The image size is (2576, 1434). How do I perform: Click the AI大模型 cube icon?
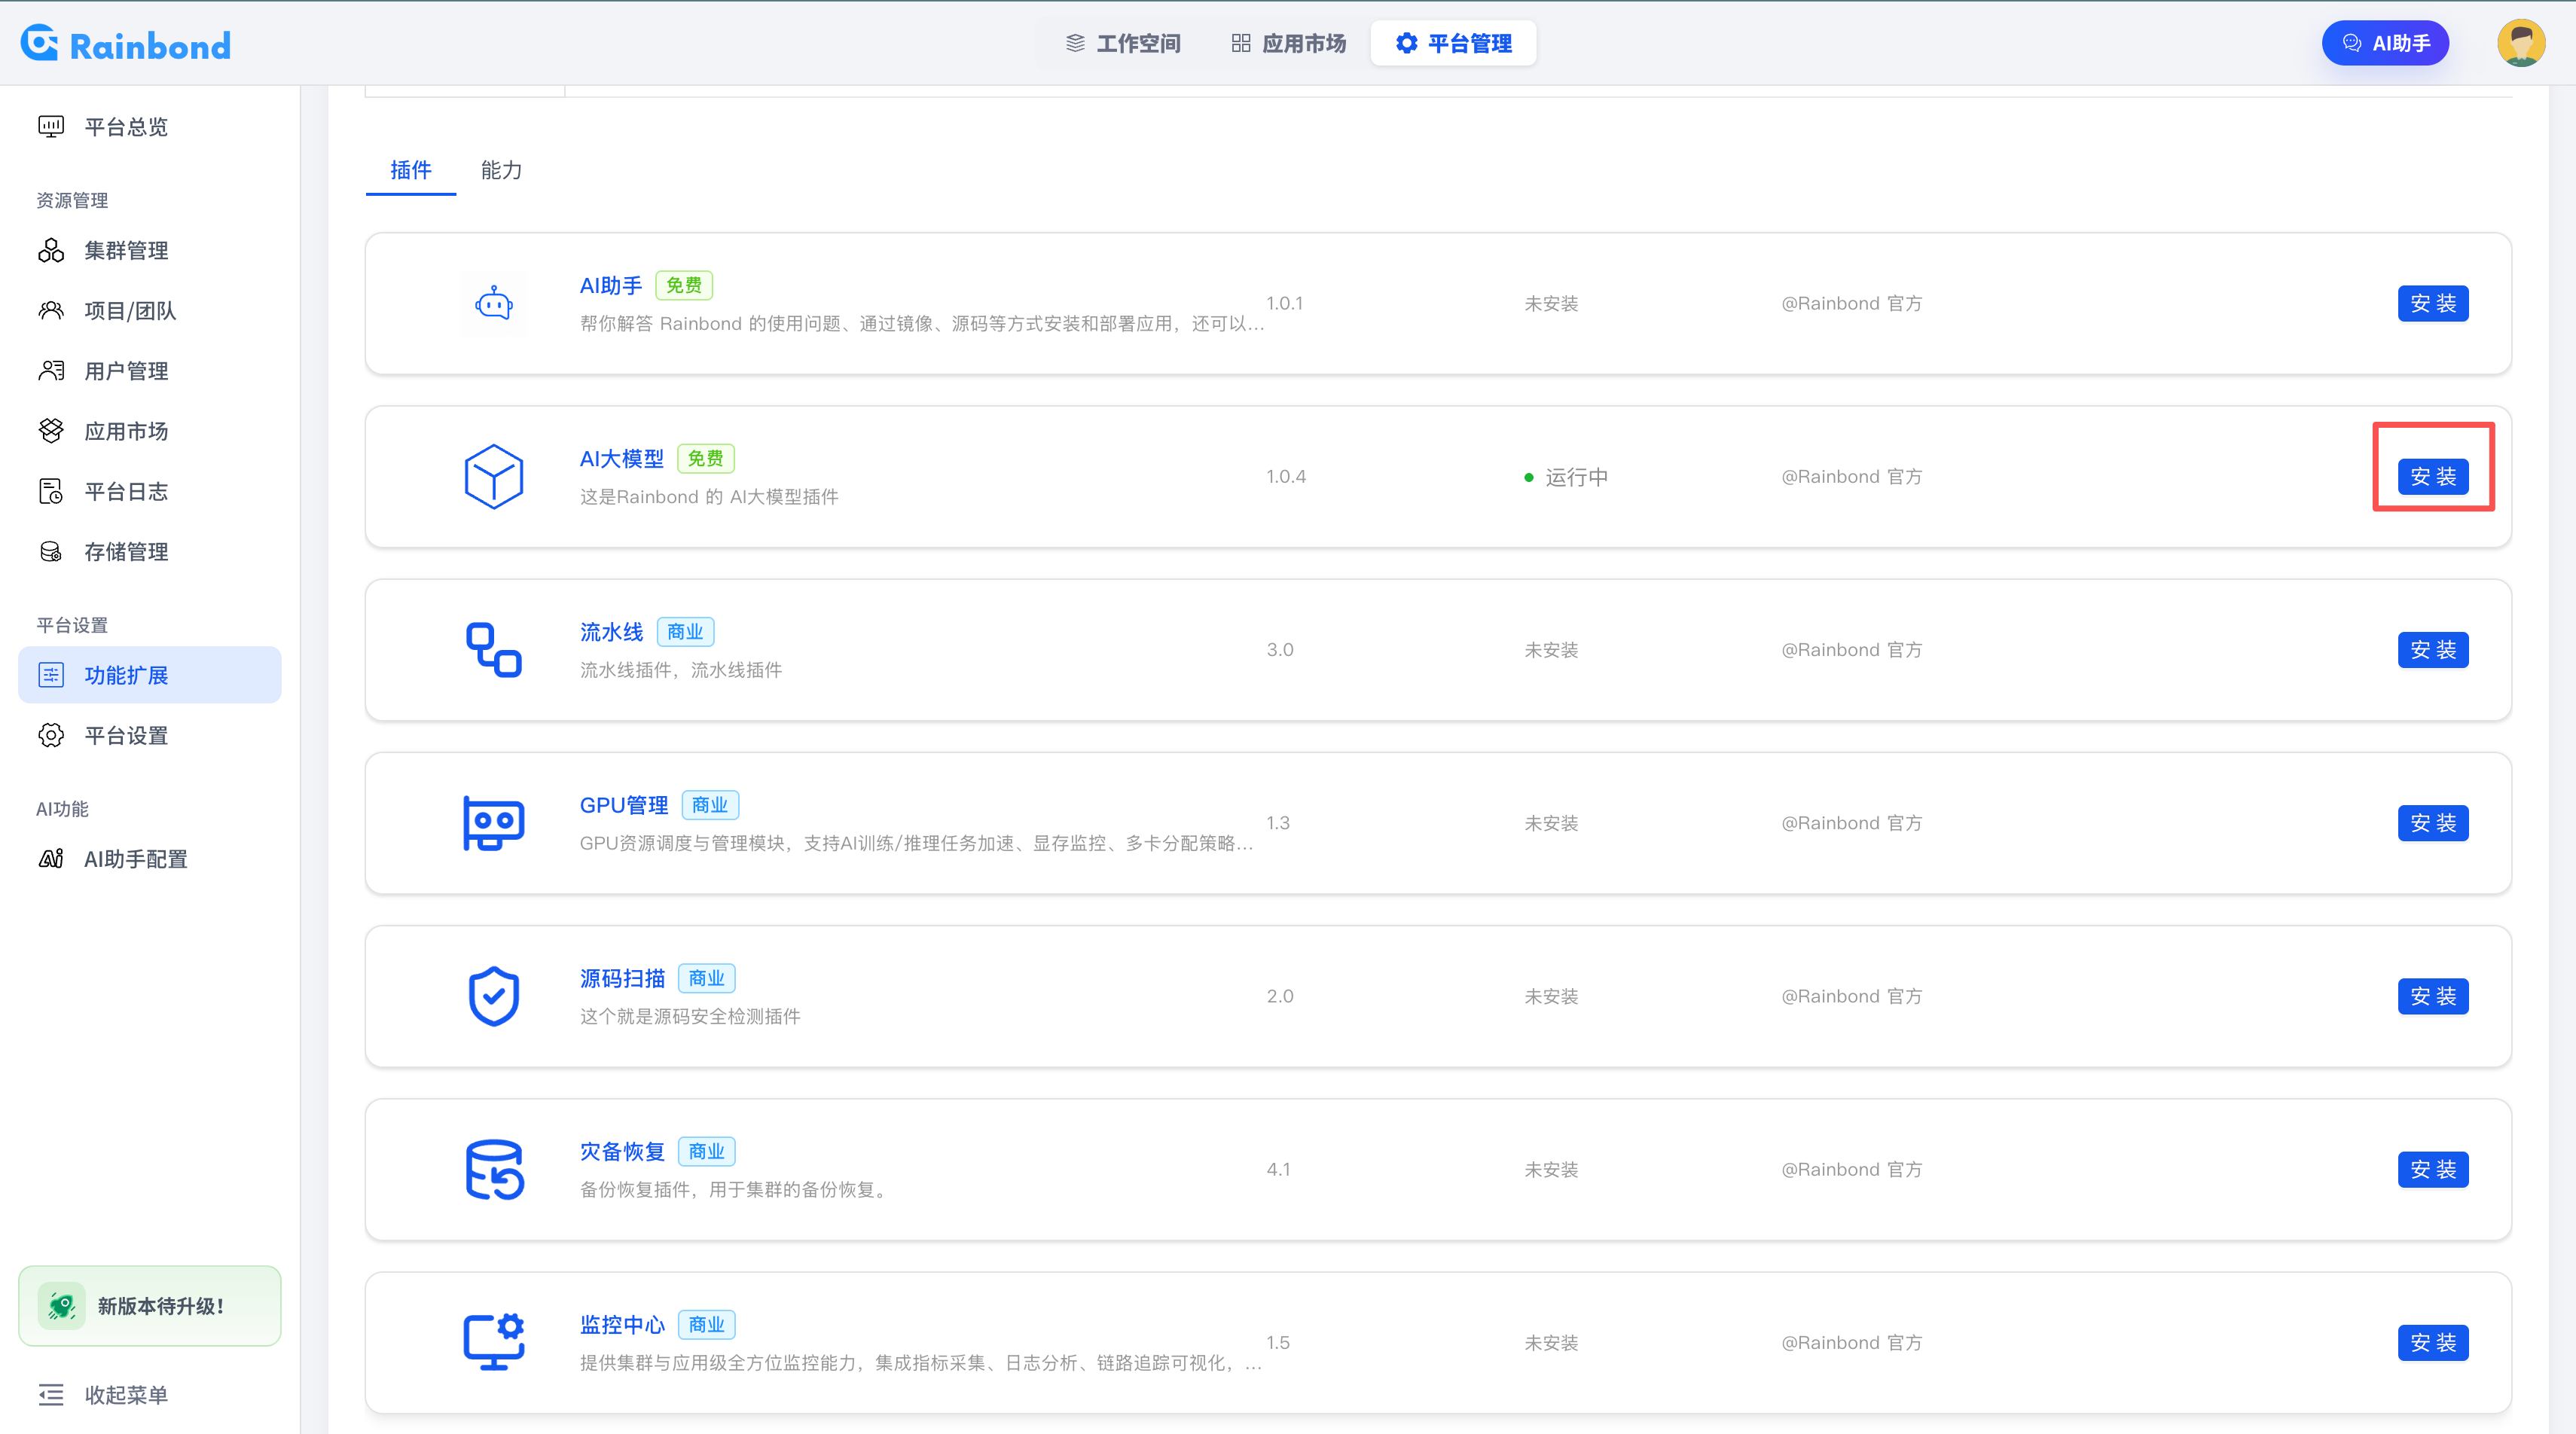point(494,476)
